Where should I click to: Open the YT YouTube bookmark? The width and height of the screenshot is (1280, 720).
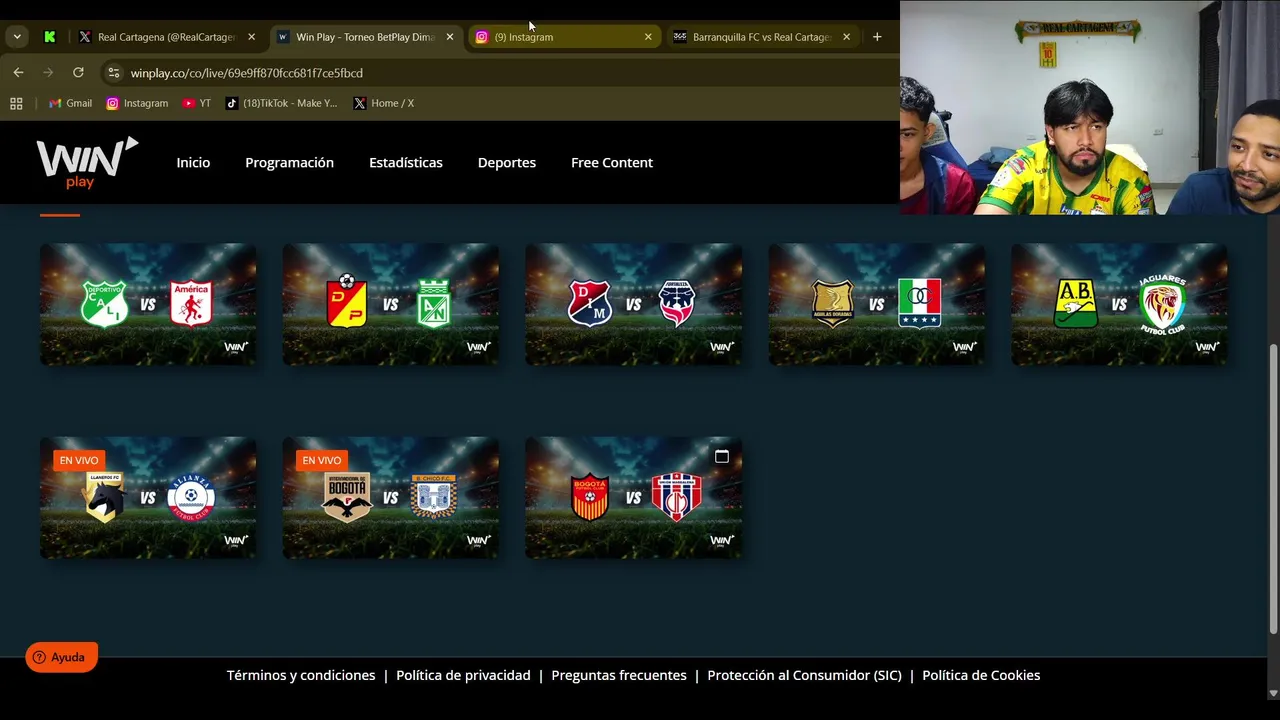197,103
